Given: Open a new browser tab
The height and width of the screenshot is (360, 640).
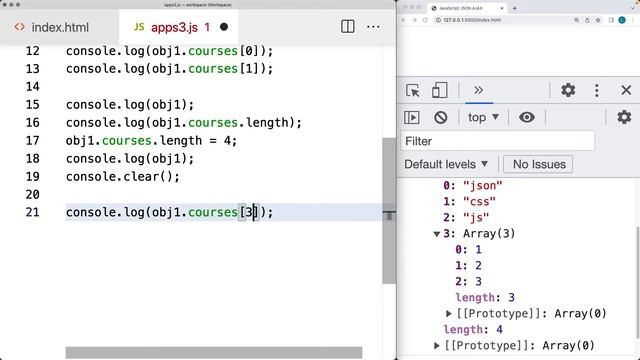Looking at the screenshot, I should pyautogui.click(x=514, y=8).
